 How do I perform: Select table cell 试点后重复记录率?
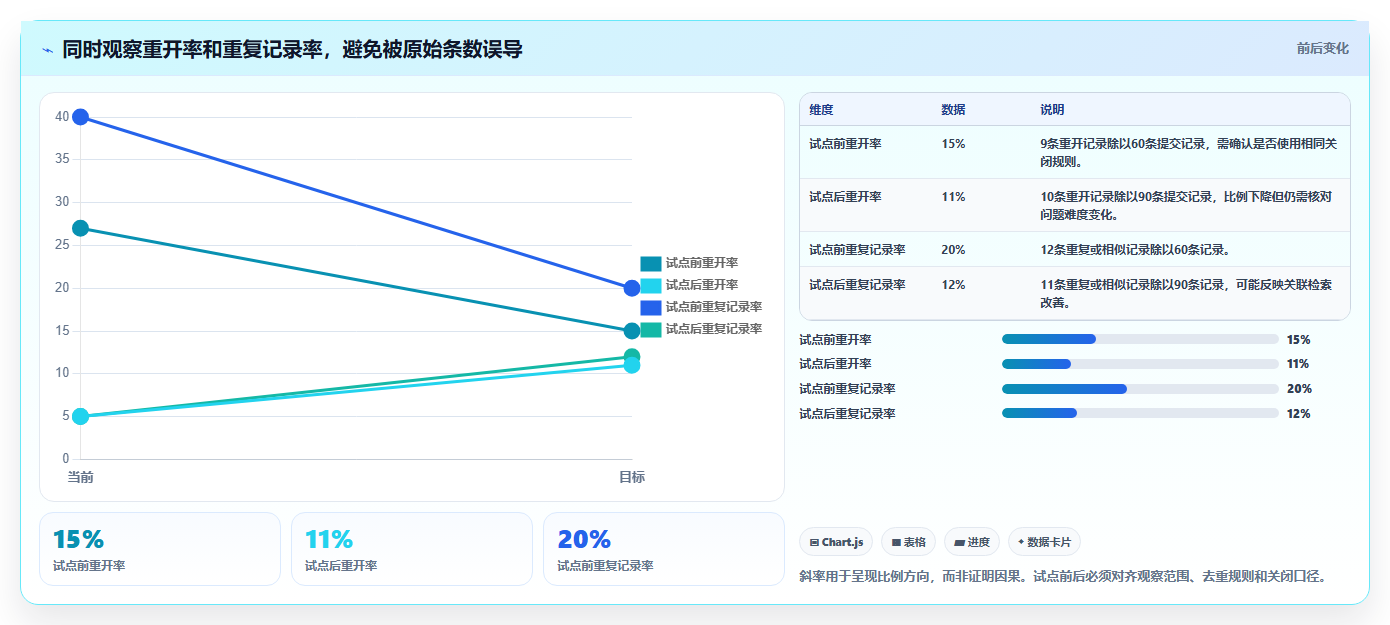pyautogui.click(x=857, y=285)
